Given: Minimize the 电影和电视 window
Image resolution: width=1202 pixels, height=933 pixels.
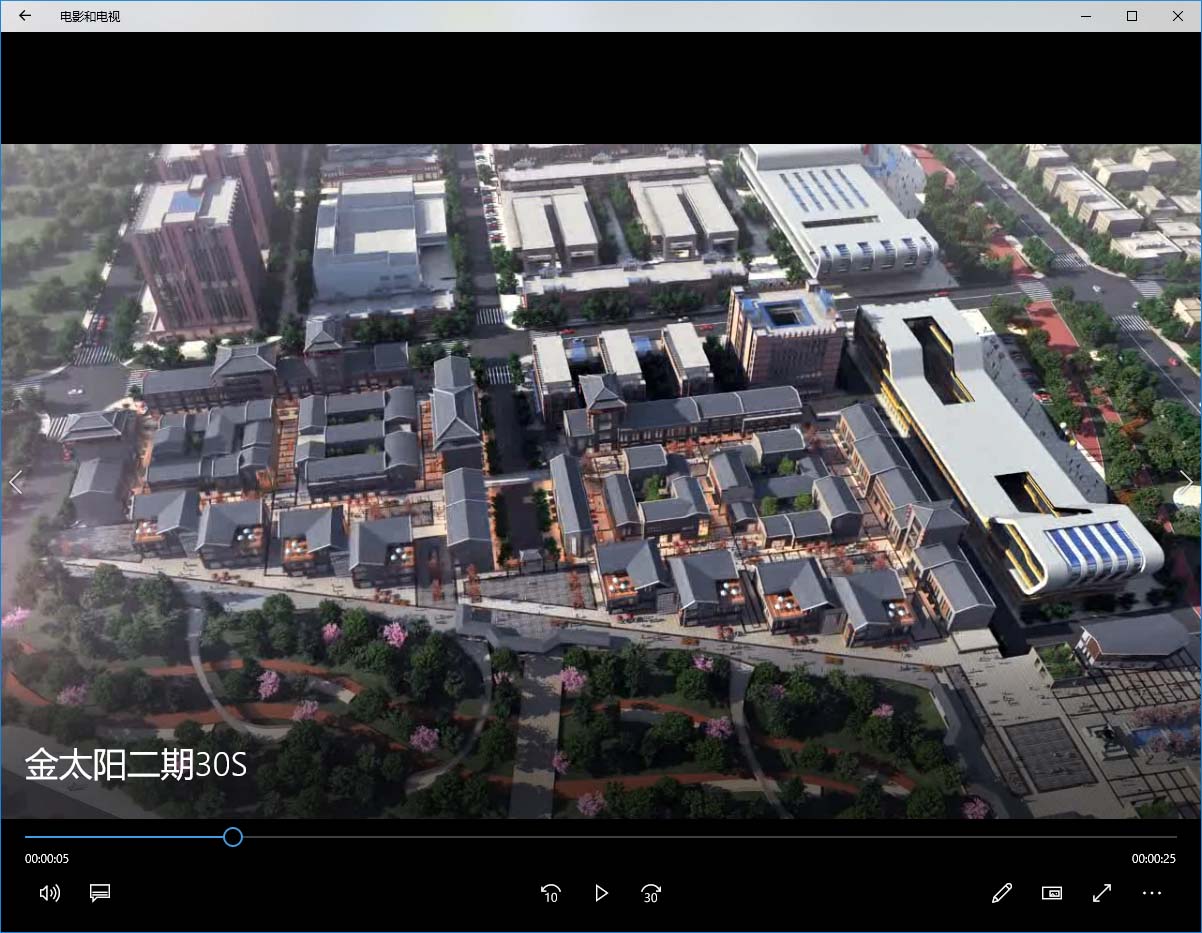Looking at the screenshot, I should 1086,16.
